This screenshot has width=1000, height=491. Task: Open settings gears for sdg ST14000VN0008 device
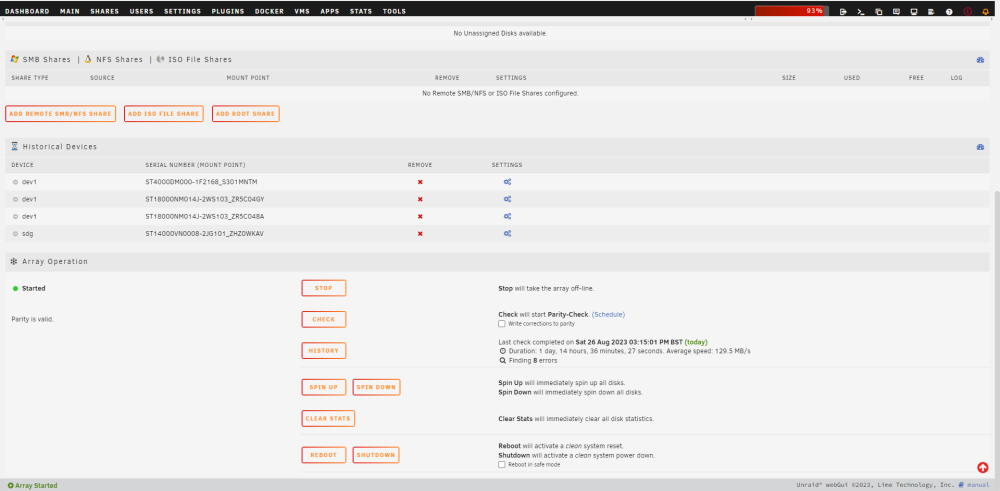coord(507,233)
